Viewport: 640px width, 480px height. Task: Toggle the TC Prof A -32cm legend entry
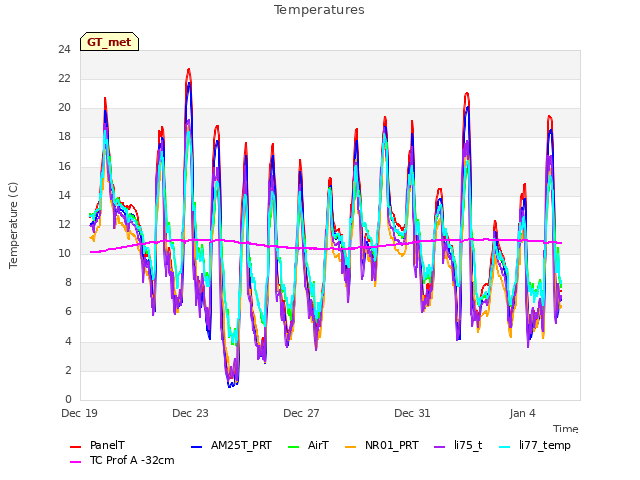[x=122, y=460]
